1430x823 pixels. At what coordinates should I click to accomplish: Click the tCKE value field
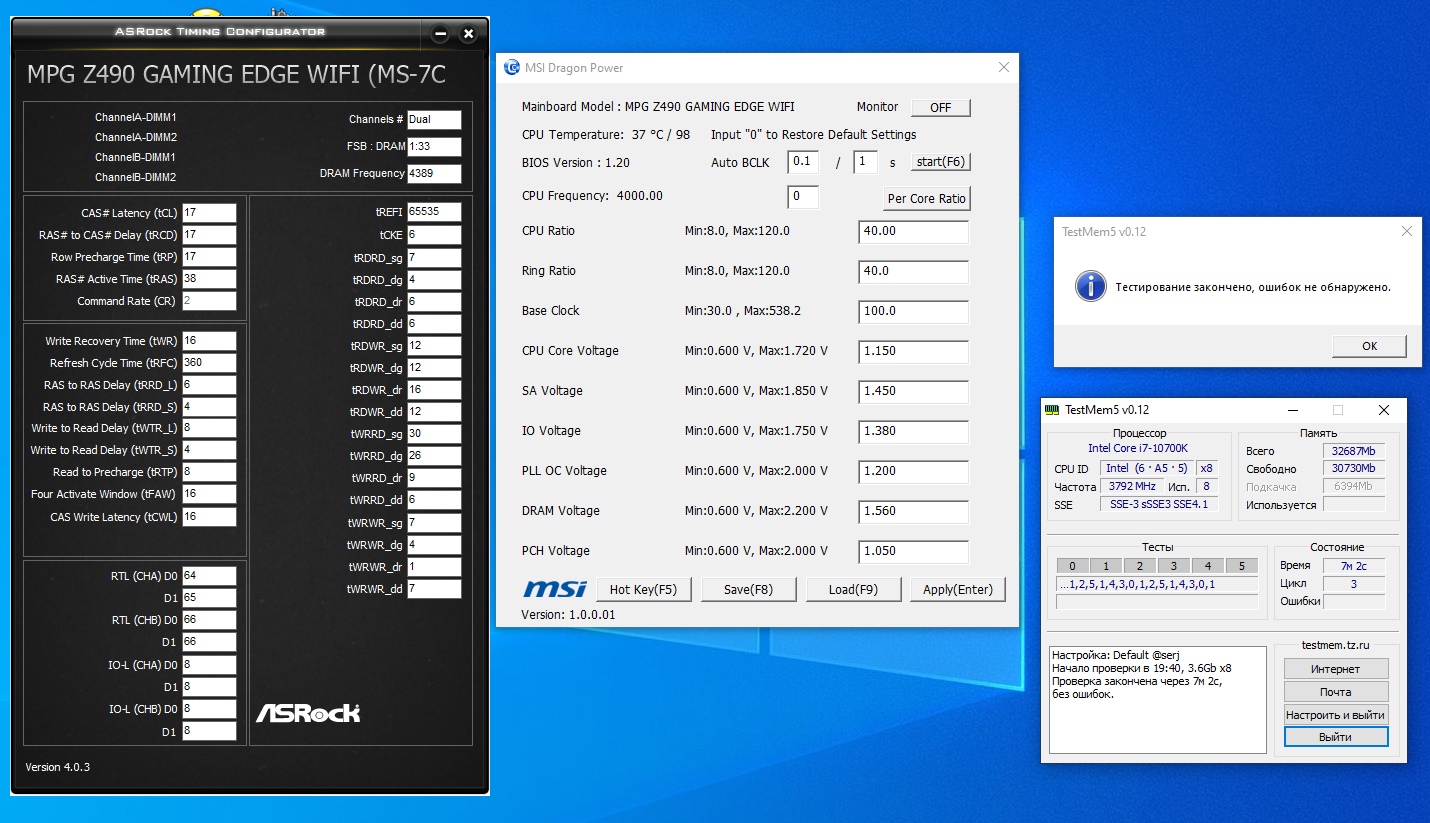coord(434,235)
